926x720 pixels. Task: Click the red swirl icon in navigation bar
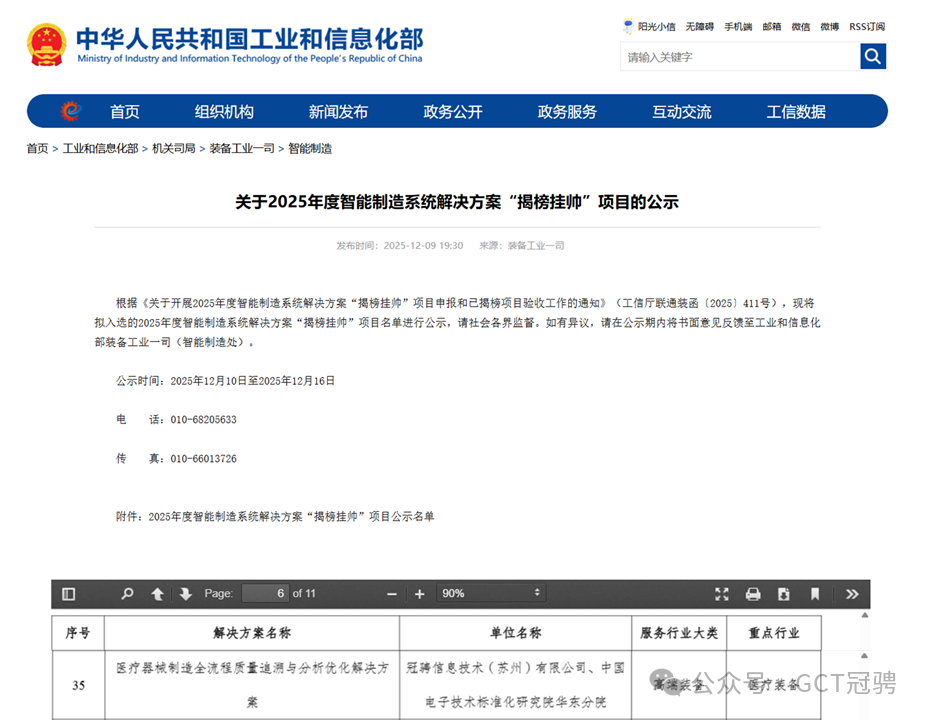coord(71,111)
